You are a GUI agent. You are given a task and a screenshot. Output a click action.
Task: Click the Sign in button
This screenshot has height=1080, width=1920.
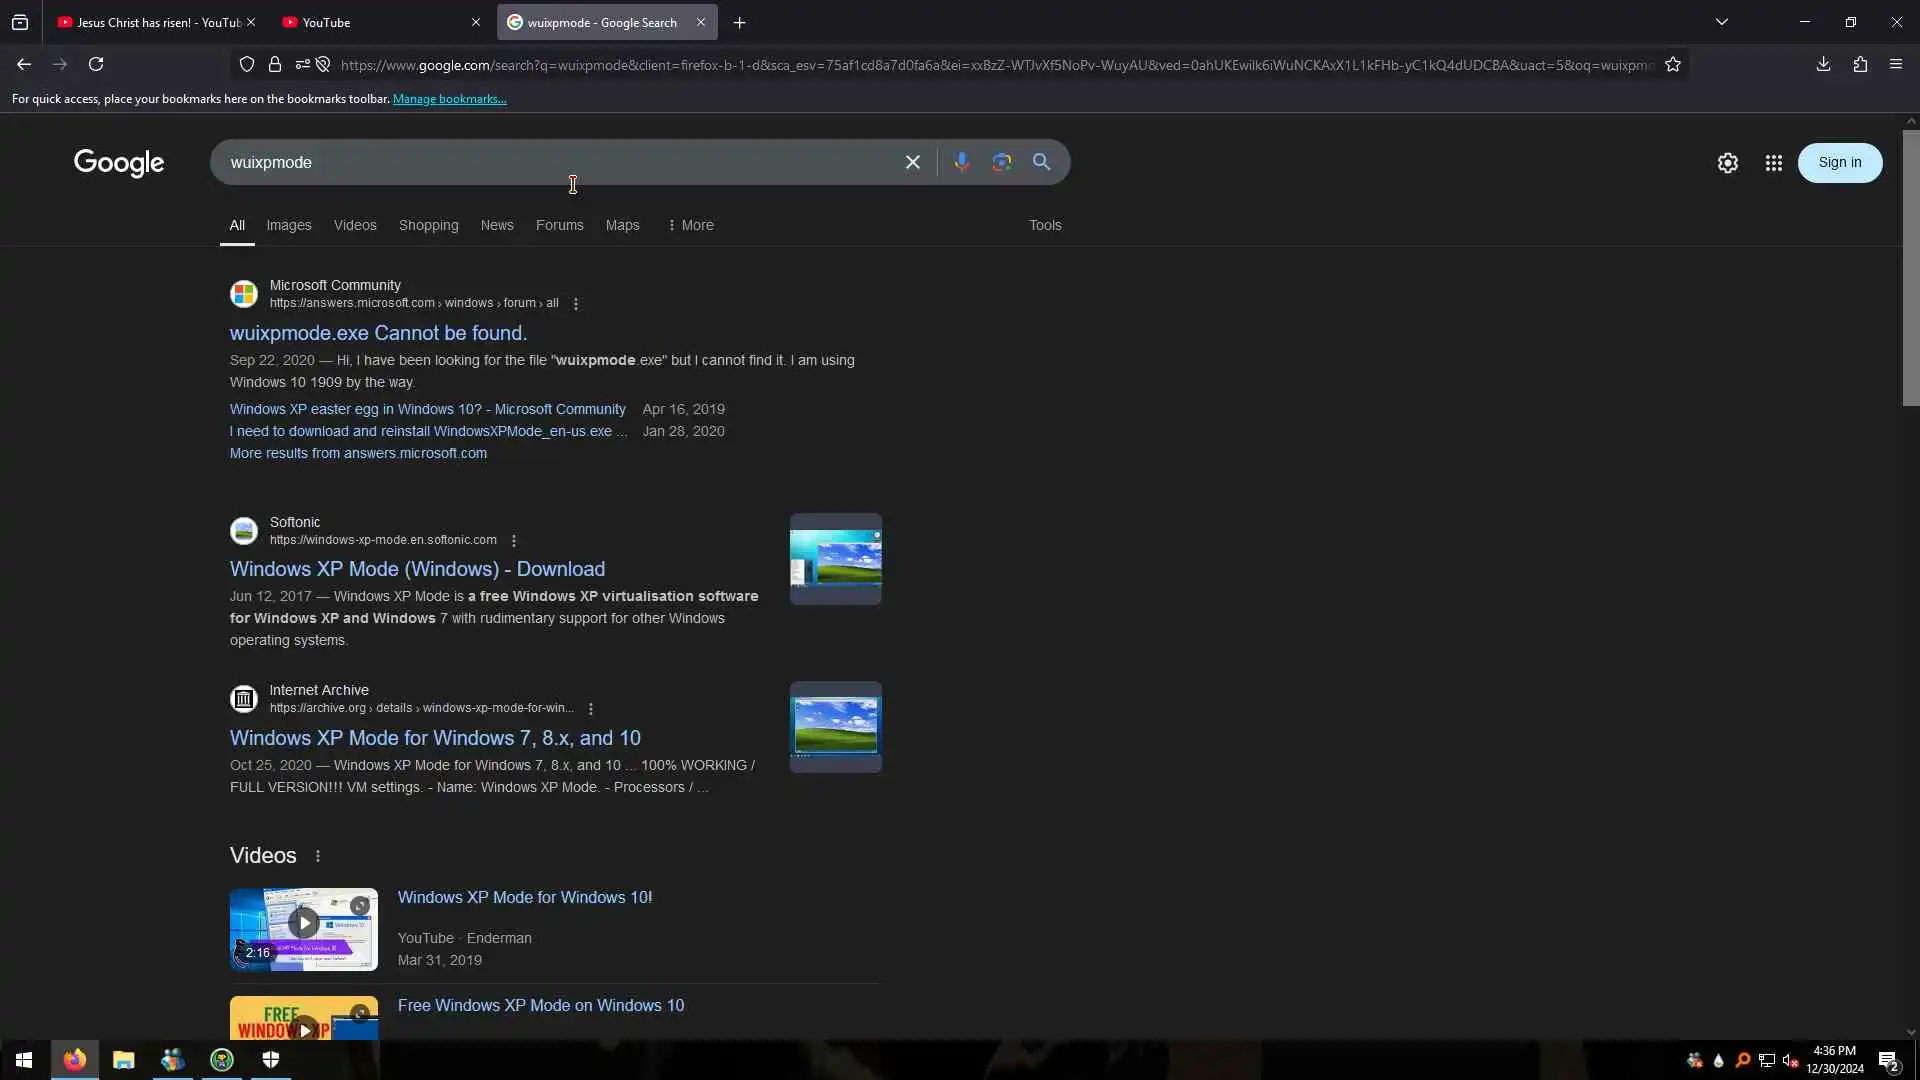1839,163
